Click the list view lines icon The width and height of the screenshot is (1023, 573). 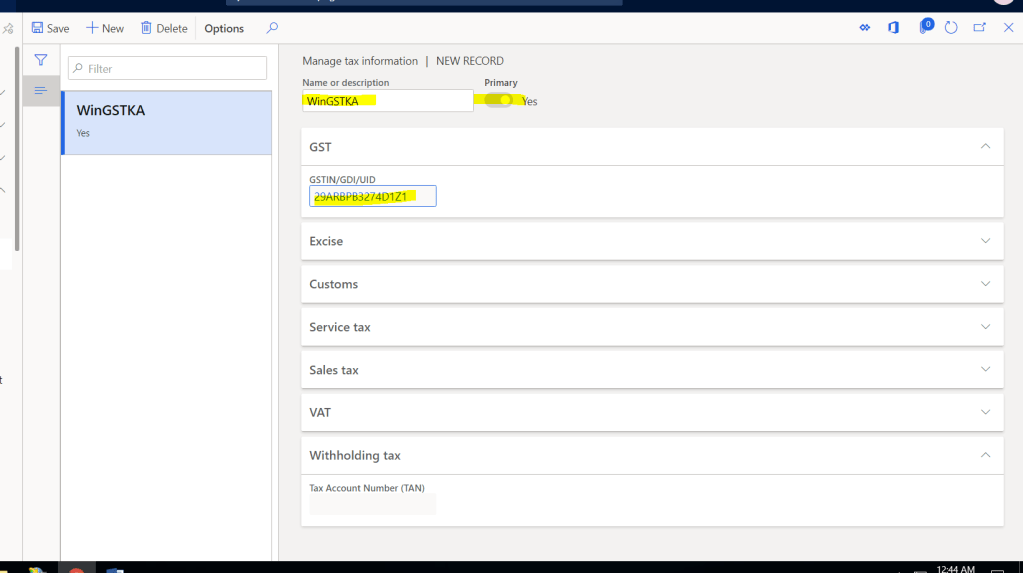(41, 90)
